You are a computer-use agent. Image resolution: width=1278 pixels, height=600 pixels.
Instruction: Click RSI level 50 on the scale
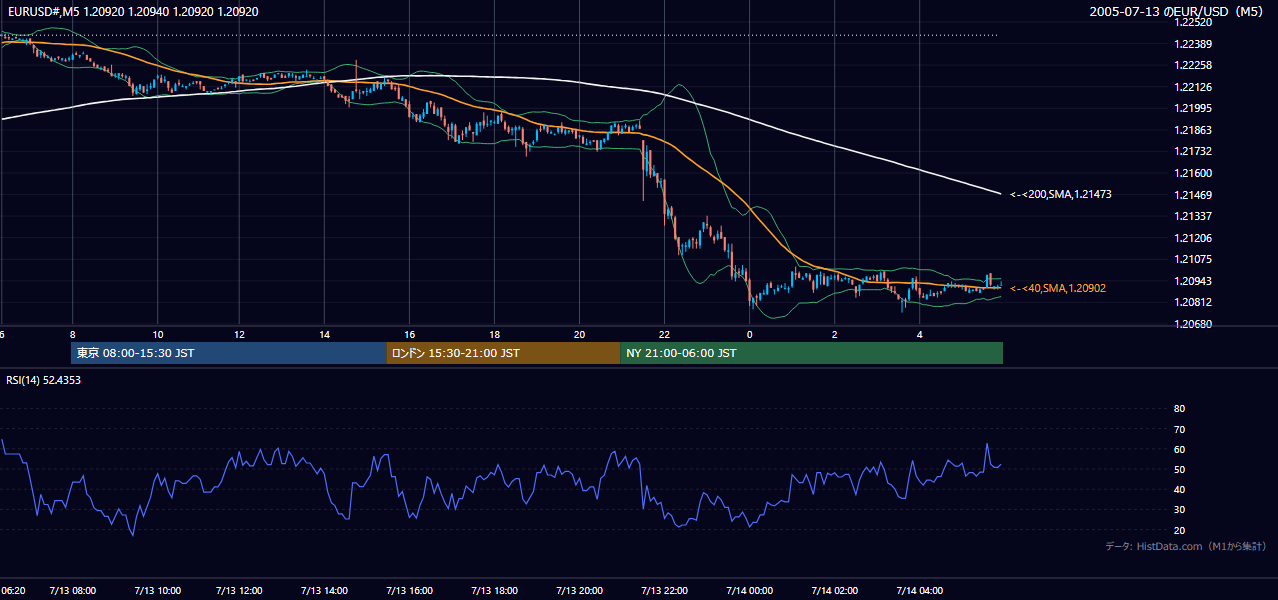[1179, 469]
